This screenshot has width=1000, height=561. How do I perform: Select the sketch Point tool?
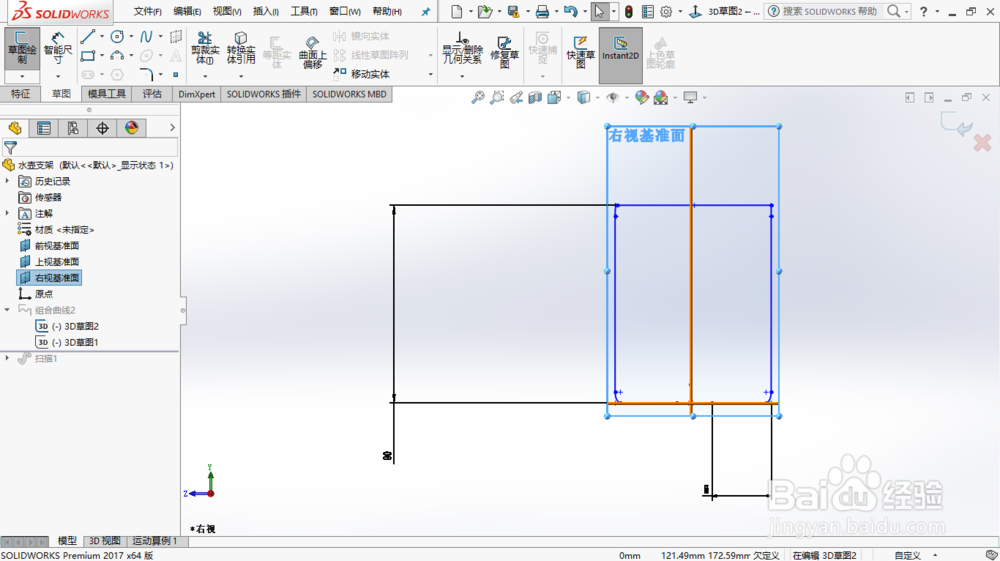point(175,75)
